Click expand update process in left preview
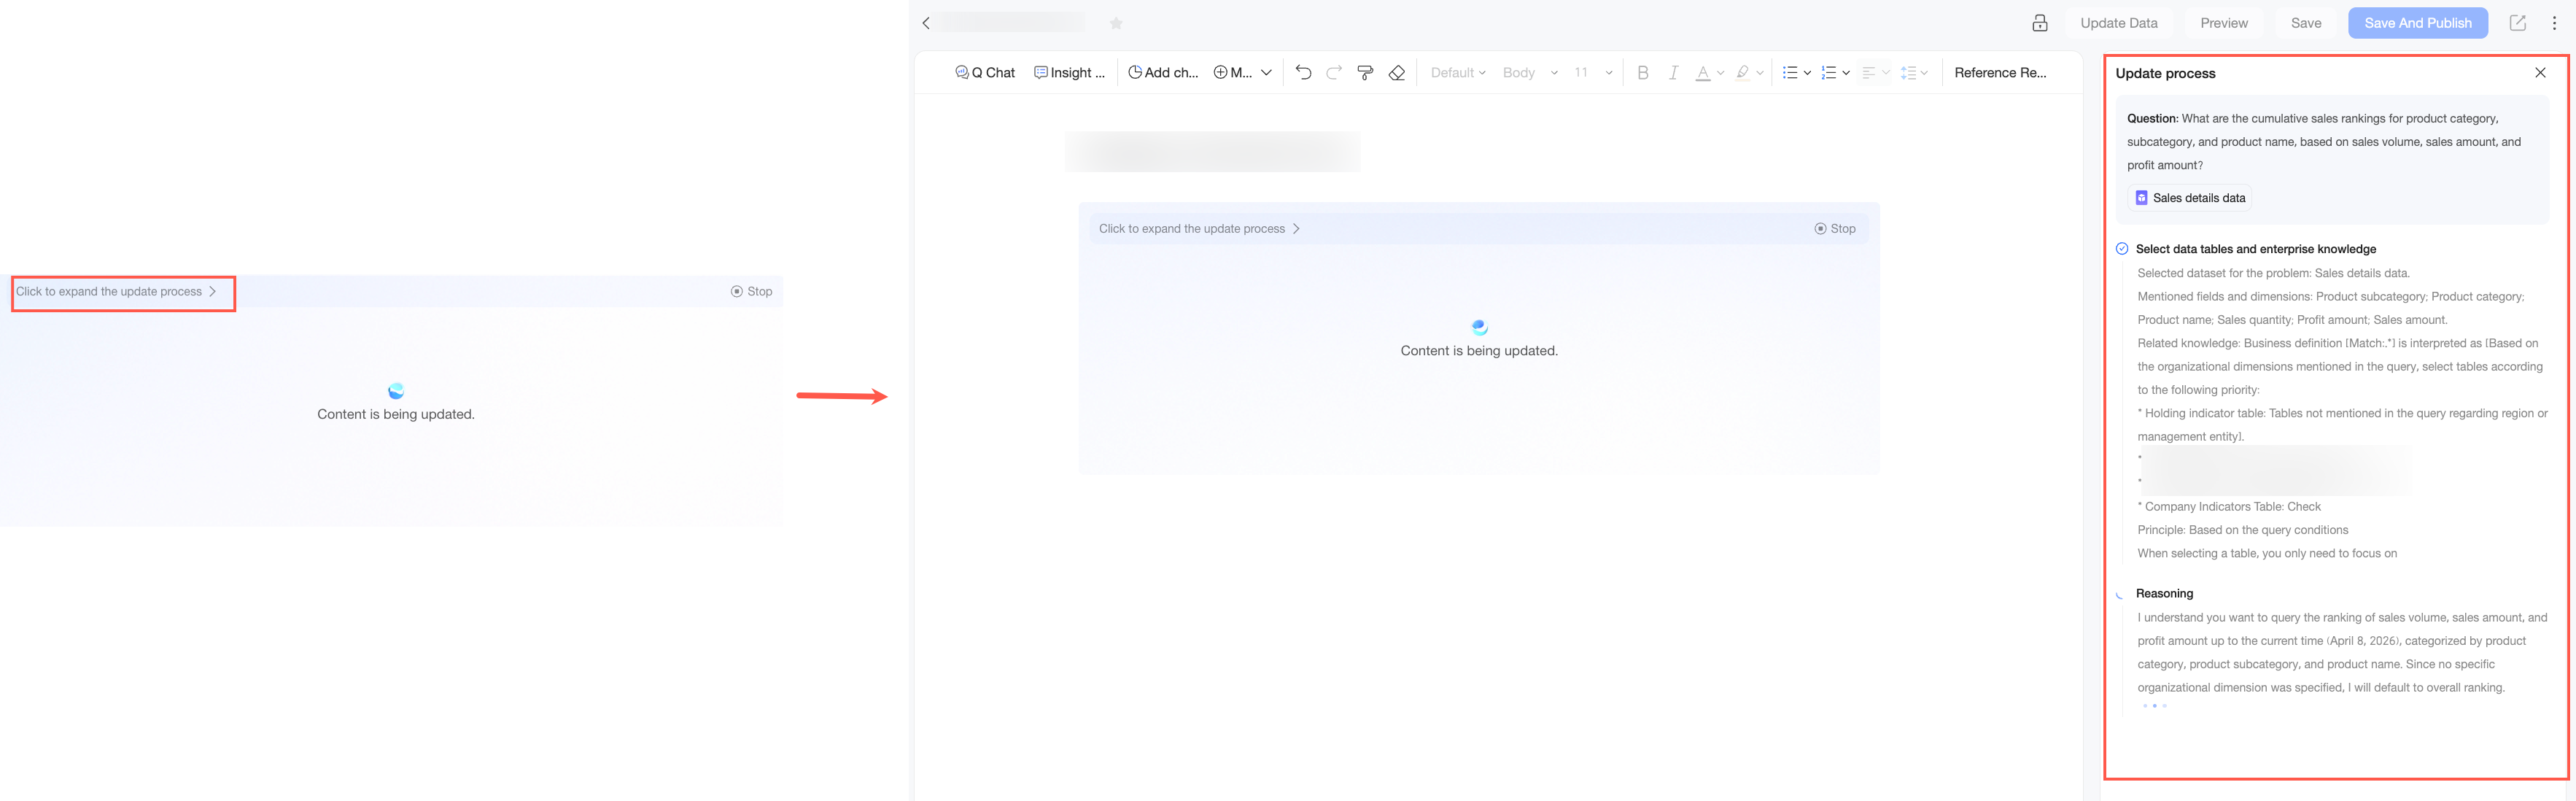This screenshot has width=2576, height=801. [x=116, y=291]
